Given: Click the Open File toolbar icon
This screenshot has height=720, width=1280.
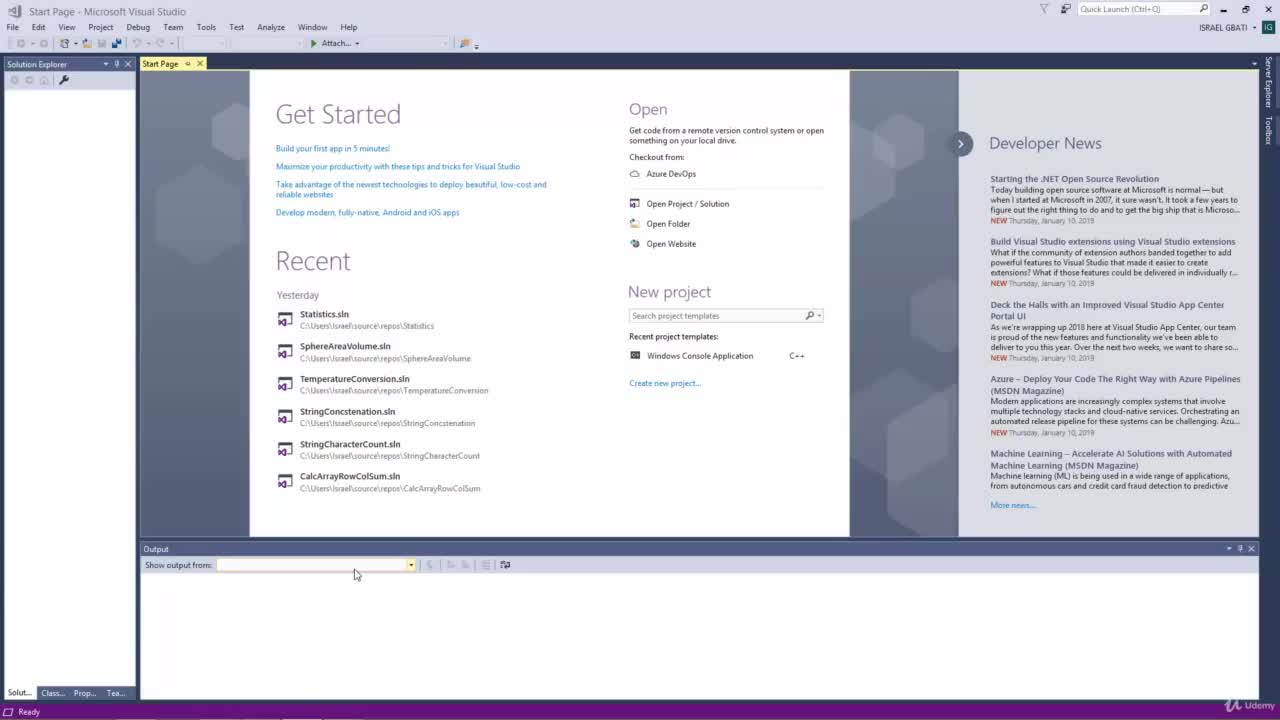Looking at the screenshot, I should 87,43.
